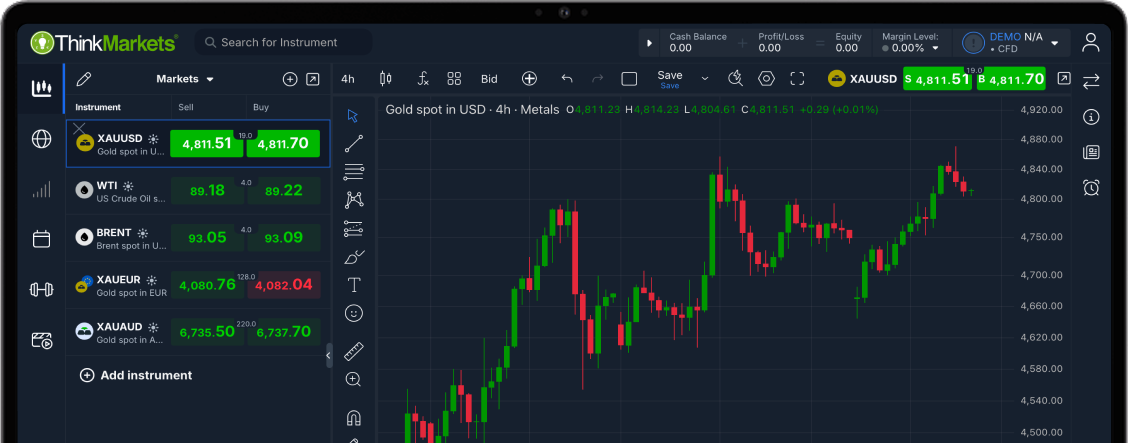Open the transfer arrows icon in right sidebar

pos(1091,81)
